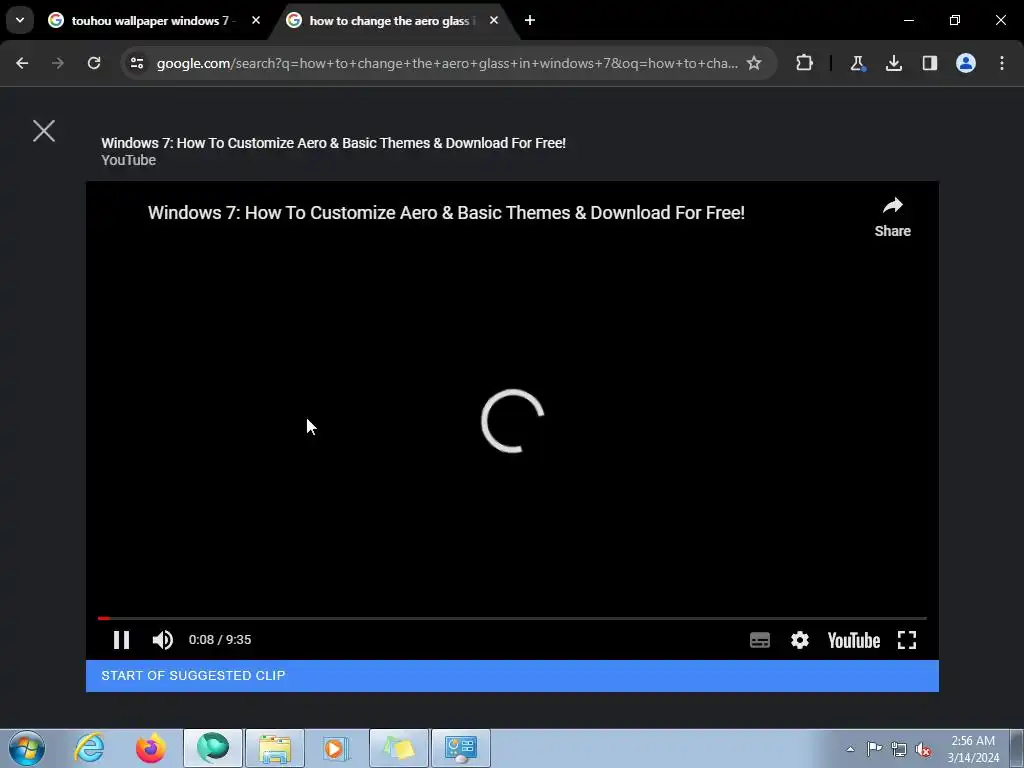Open the clock showing 2:56 AM
1024x768 pixels.
(x=973, y=749)
